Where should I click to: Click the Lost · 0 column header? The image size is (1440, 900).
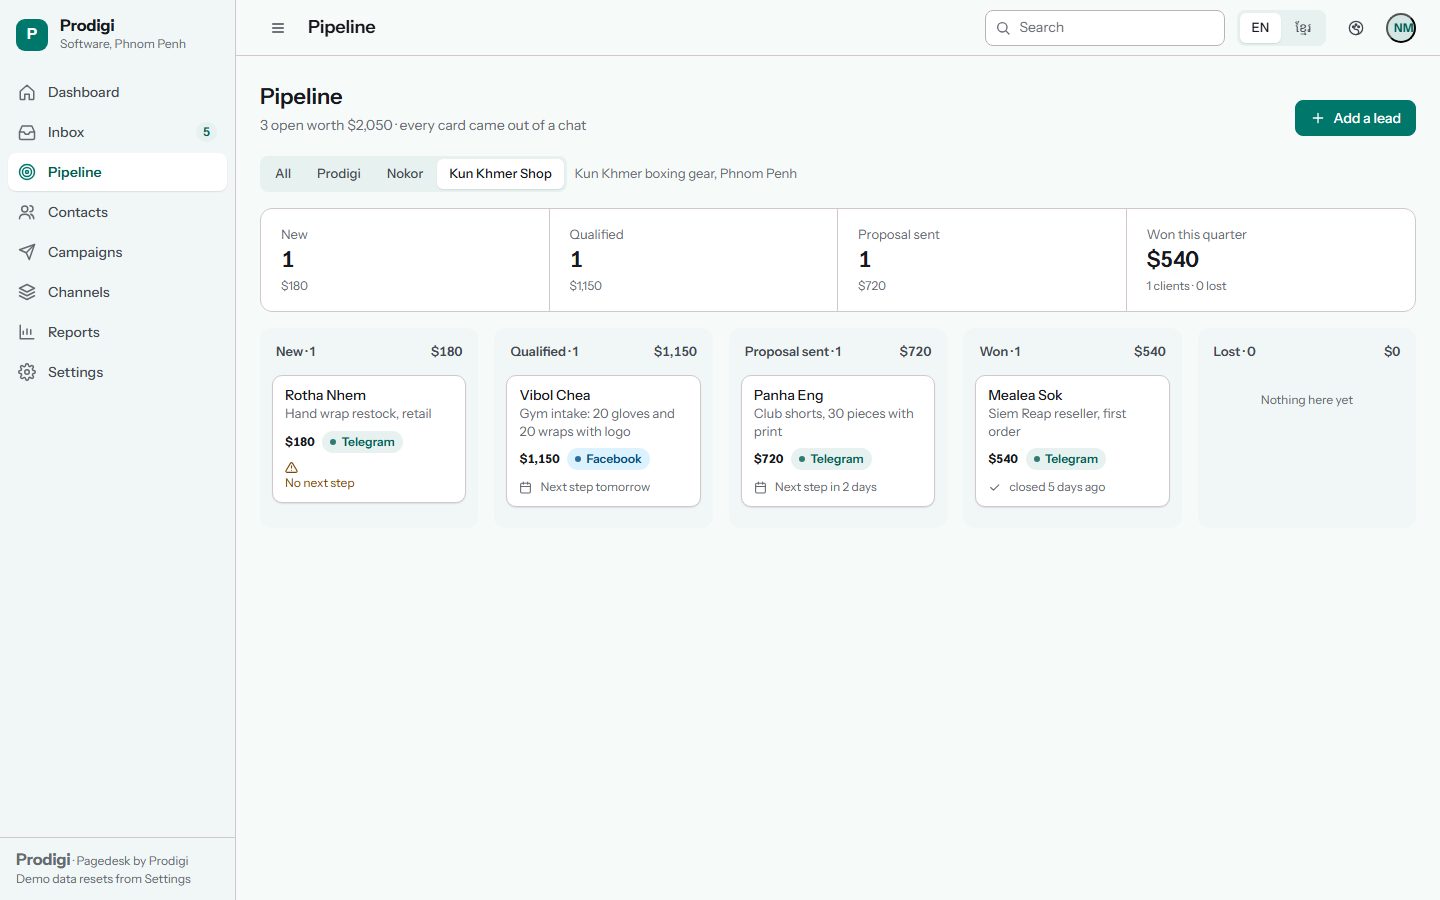point(1306,351)
